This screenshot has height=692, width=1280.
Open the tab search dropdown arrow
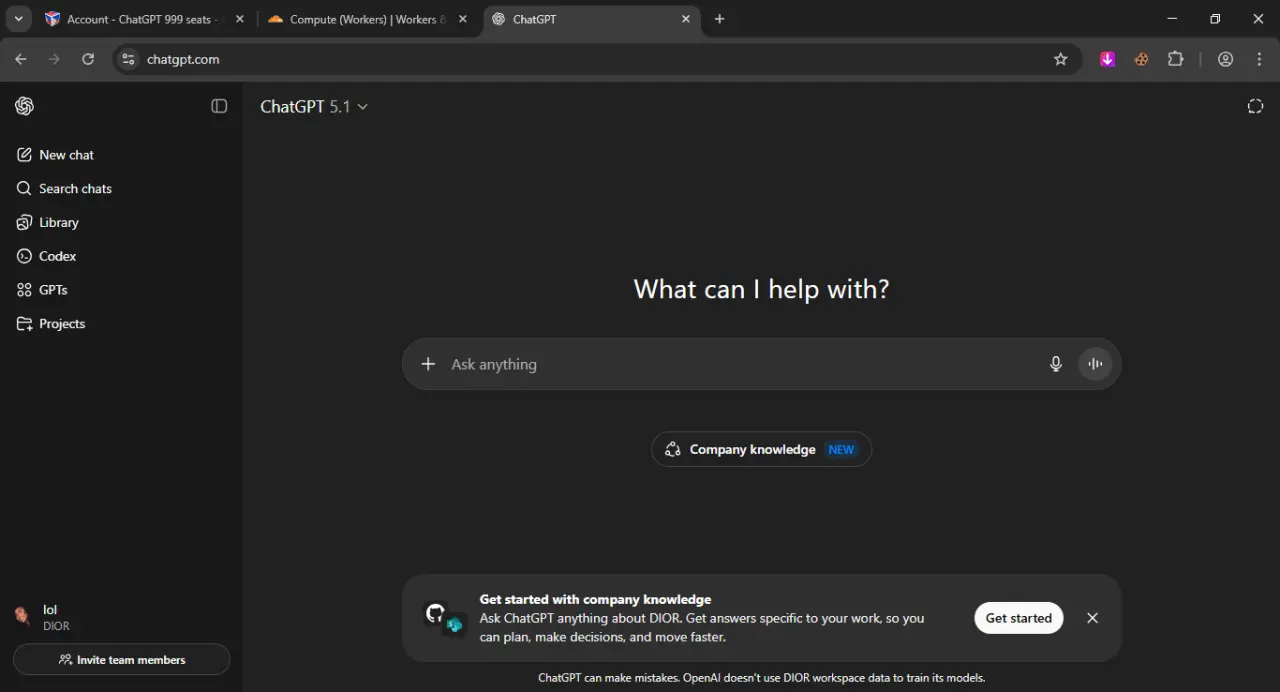pyautogui.click(x=18, y=19)
